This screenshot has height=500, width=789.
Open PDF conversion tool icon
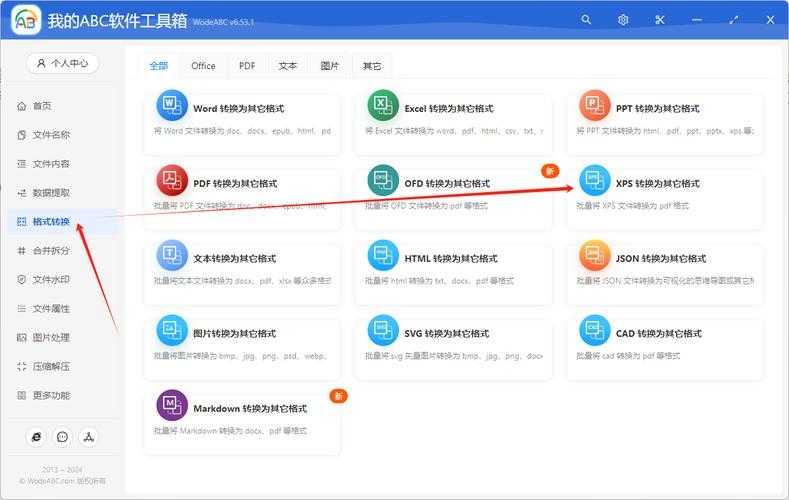pyautogui.click(x=172, y=180)
